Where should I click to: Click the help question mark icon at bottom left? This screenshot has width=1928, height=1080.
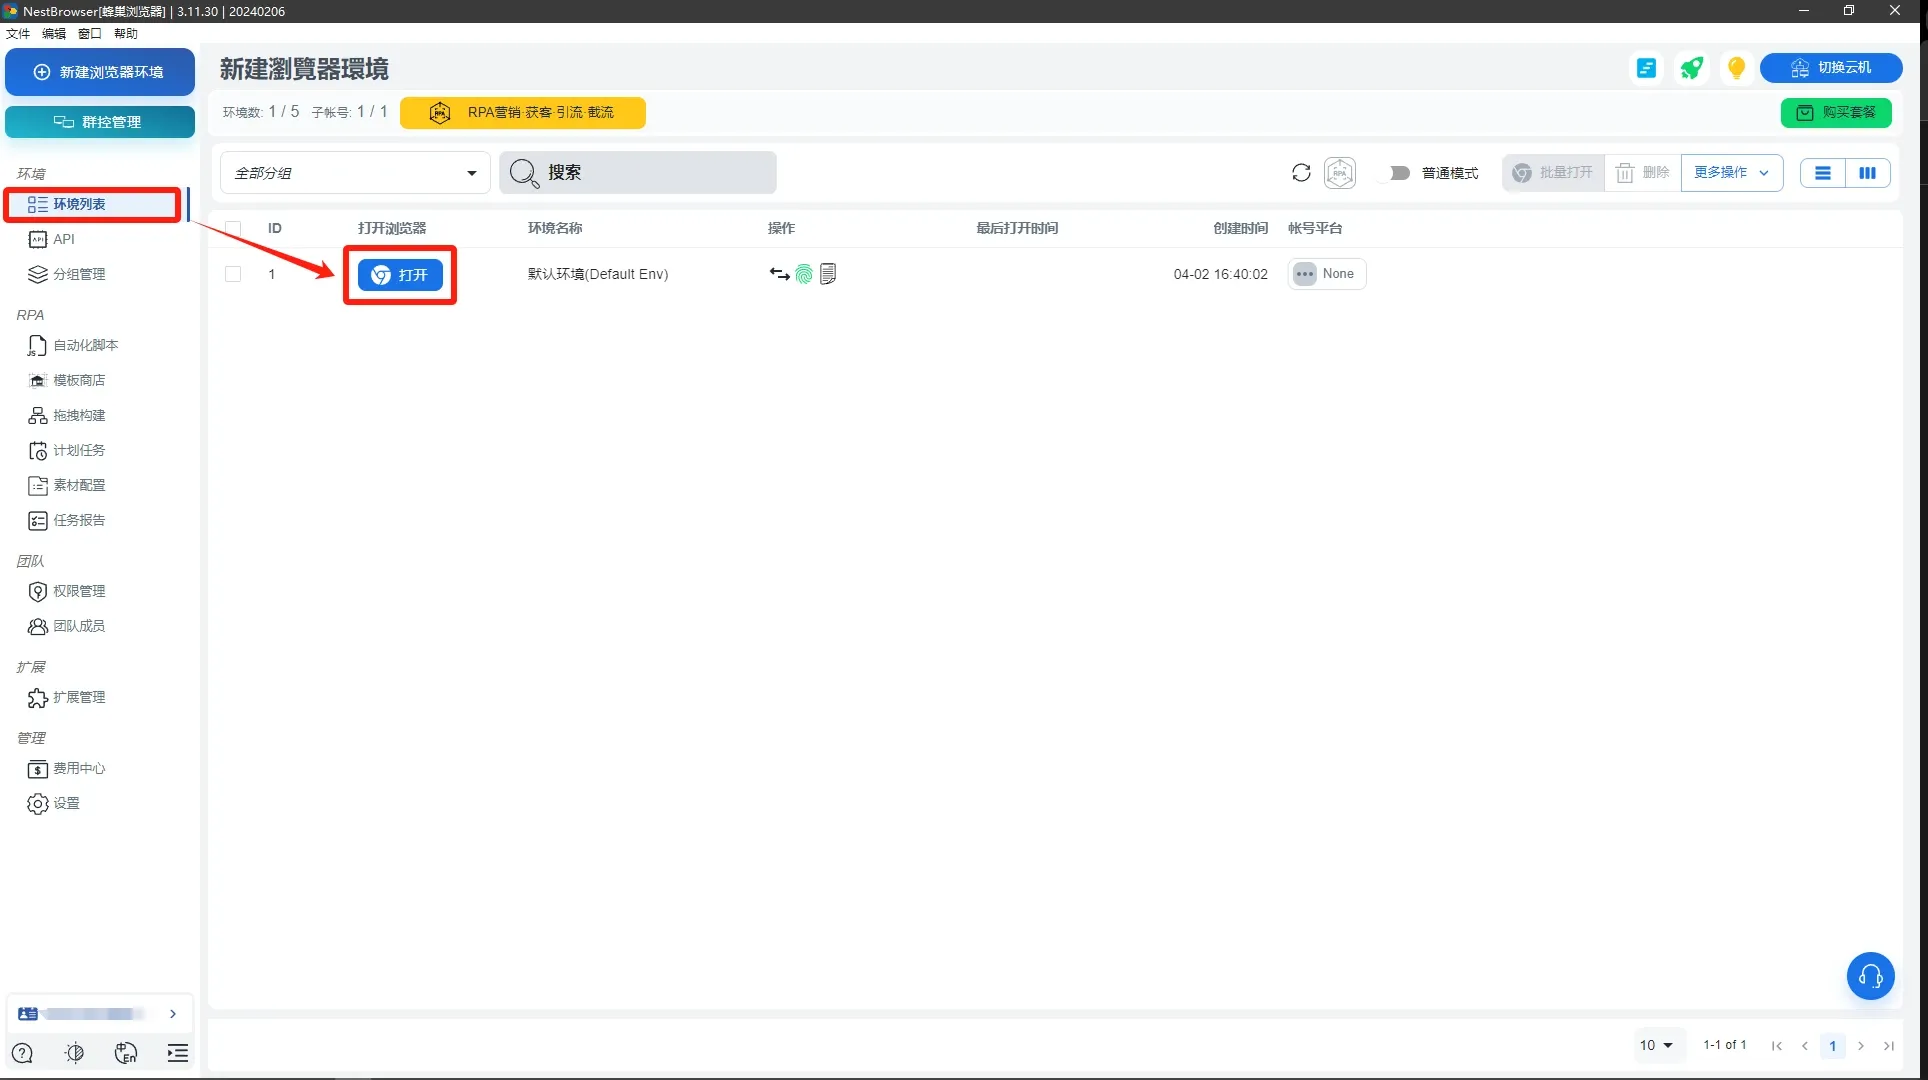[22, 1053]
